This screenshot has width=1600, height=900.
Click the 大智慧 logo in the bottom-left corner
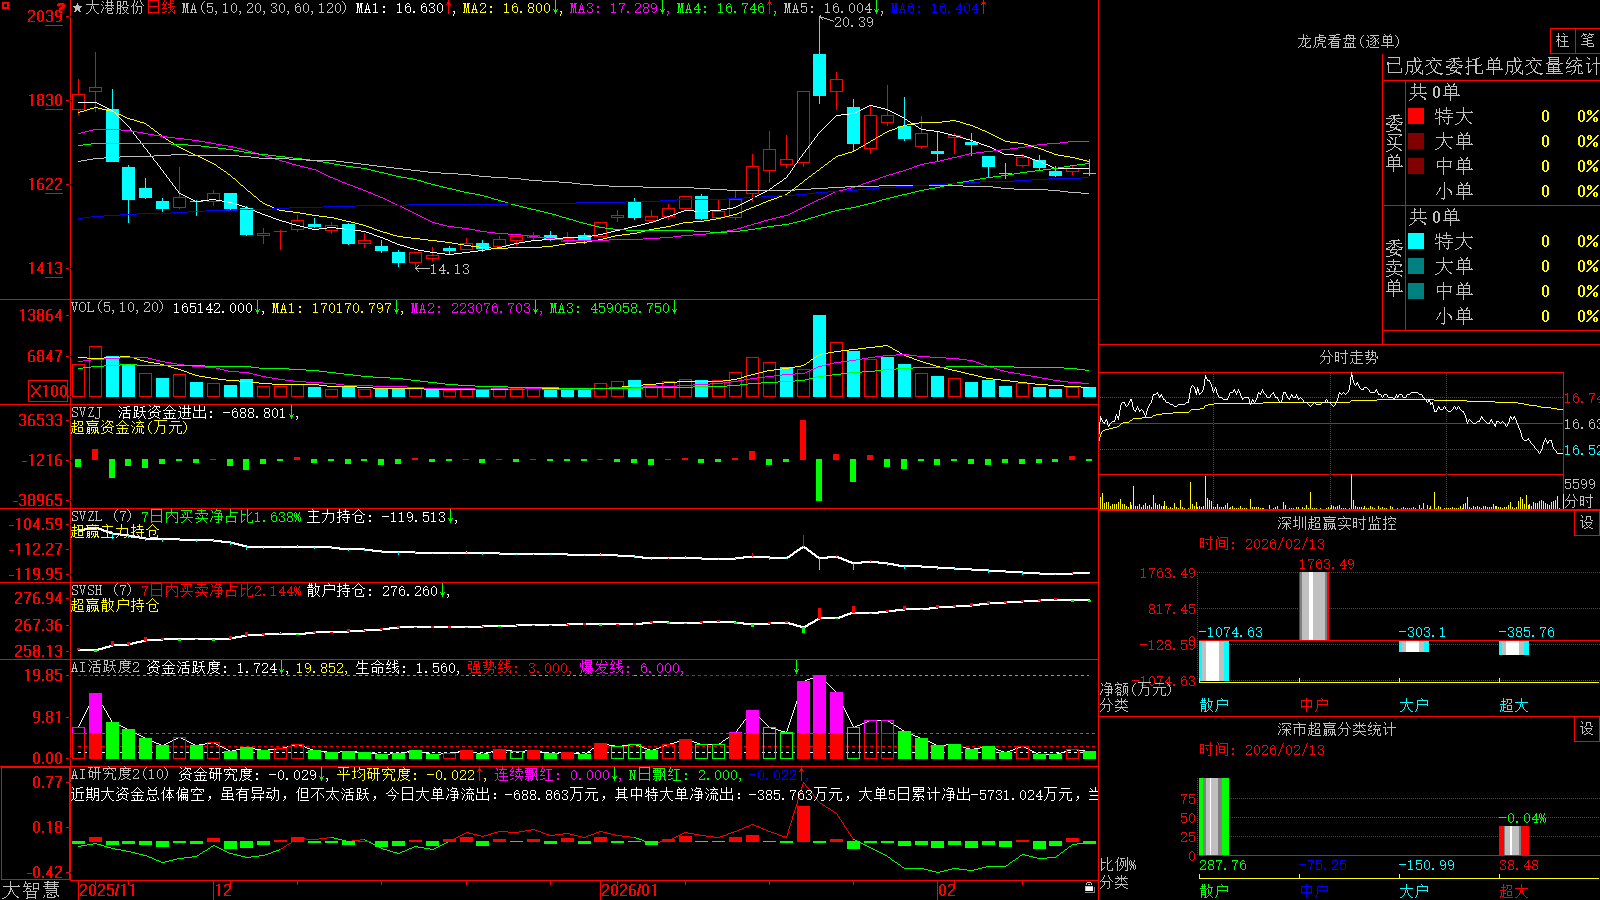tap(31, 890)
